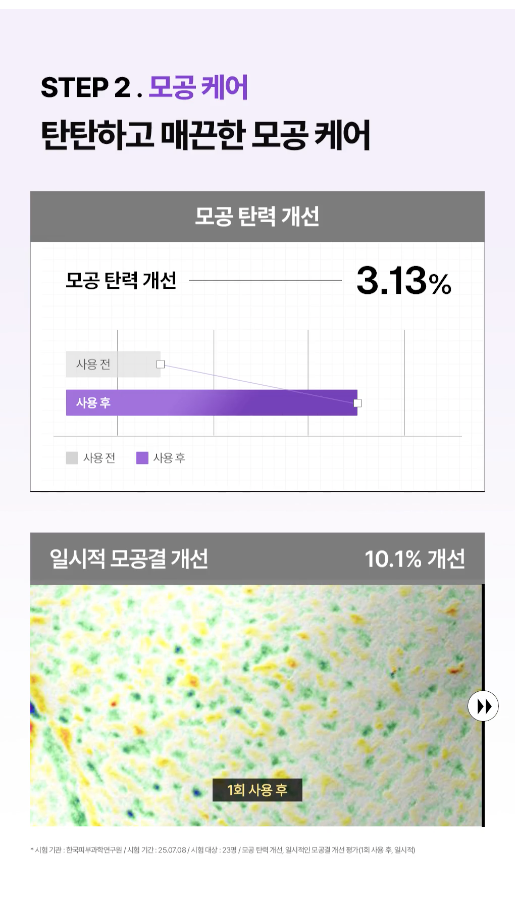The width and height of the screenshot is (516, 912).
Task: Click the 탄탄하고 매끈한 모공 케어 title
Action: click(205, 136)
